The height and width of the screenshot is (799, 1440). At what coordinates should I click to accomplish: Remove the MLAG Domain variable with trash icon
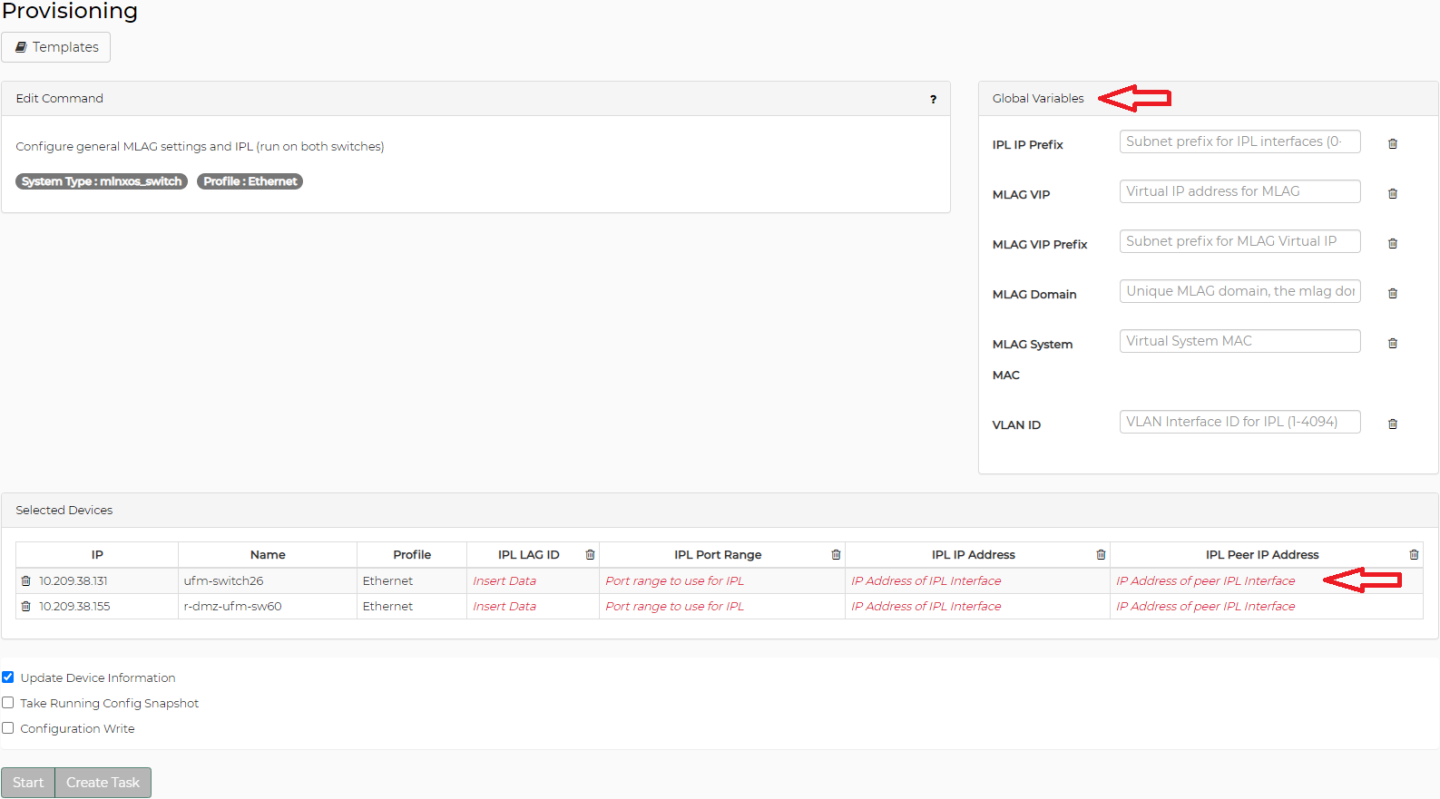point(1392,294)
